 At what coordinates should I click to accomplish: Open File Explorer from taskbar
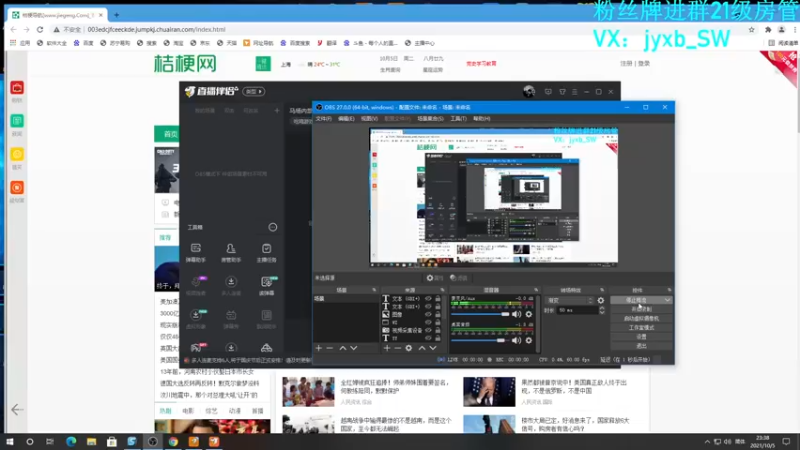91,441
